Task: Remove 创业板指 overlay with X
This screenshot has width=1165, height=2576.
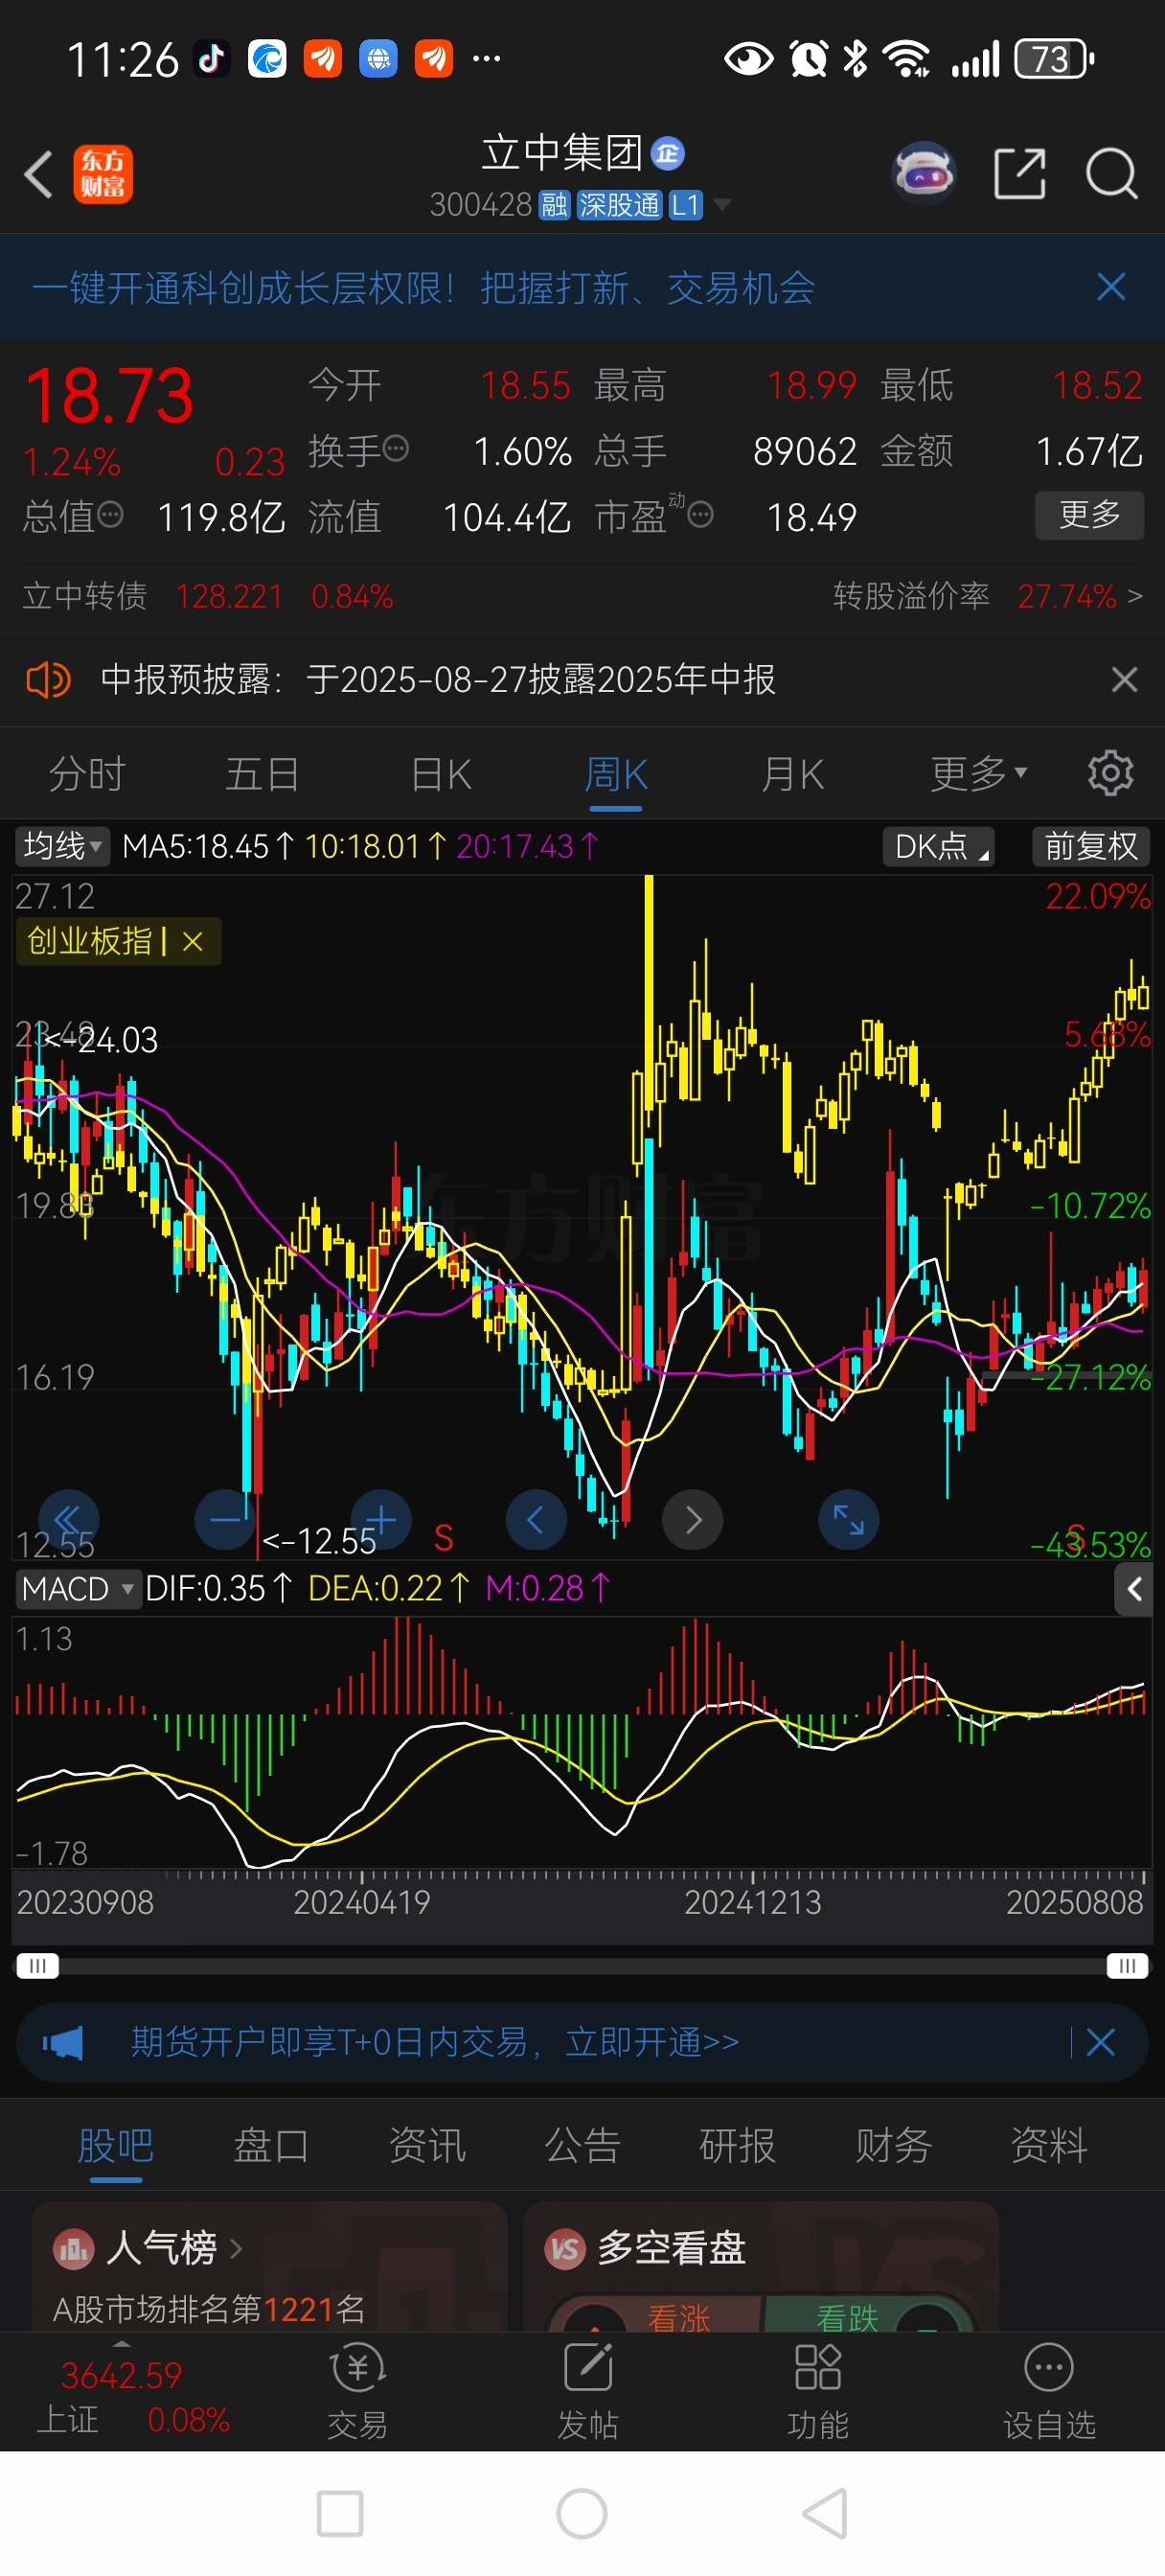Action: click(x=193, y=941)
